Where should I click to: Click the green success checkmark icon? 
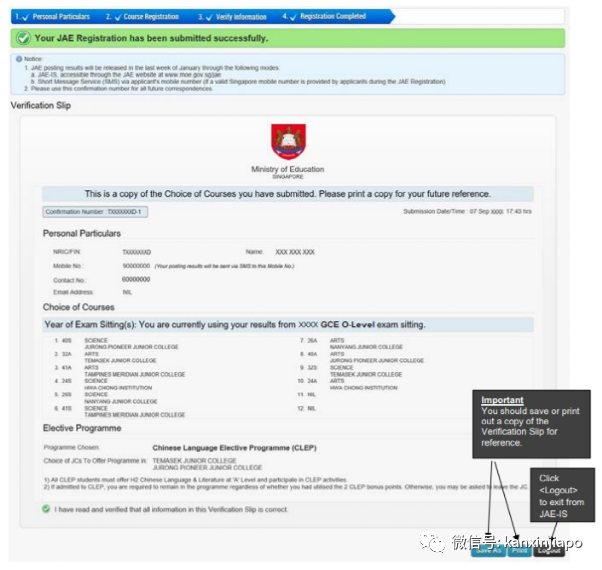pos(21,38)
